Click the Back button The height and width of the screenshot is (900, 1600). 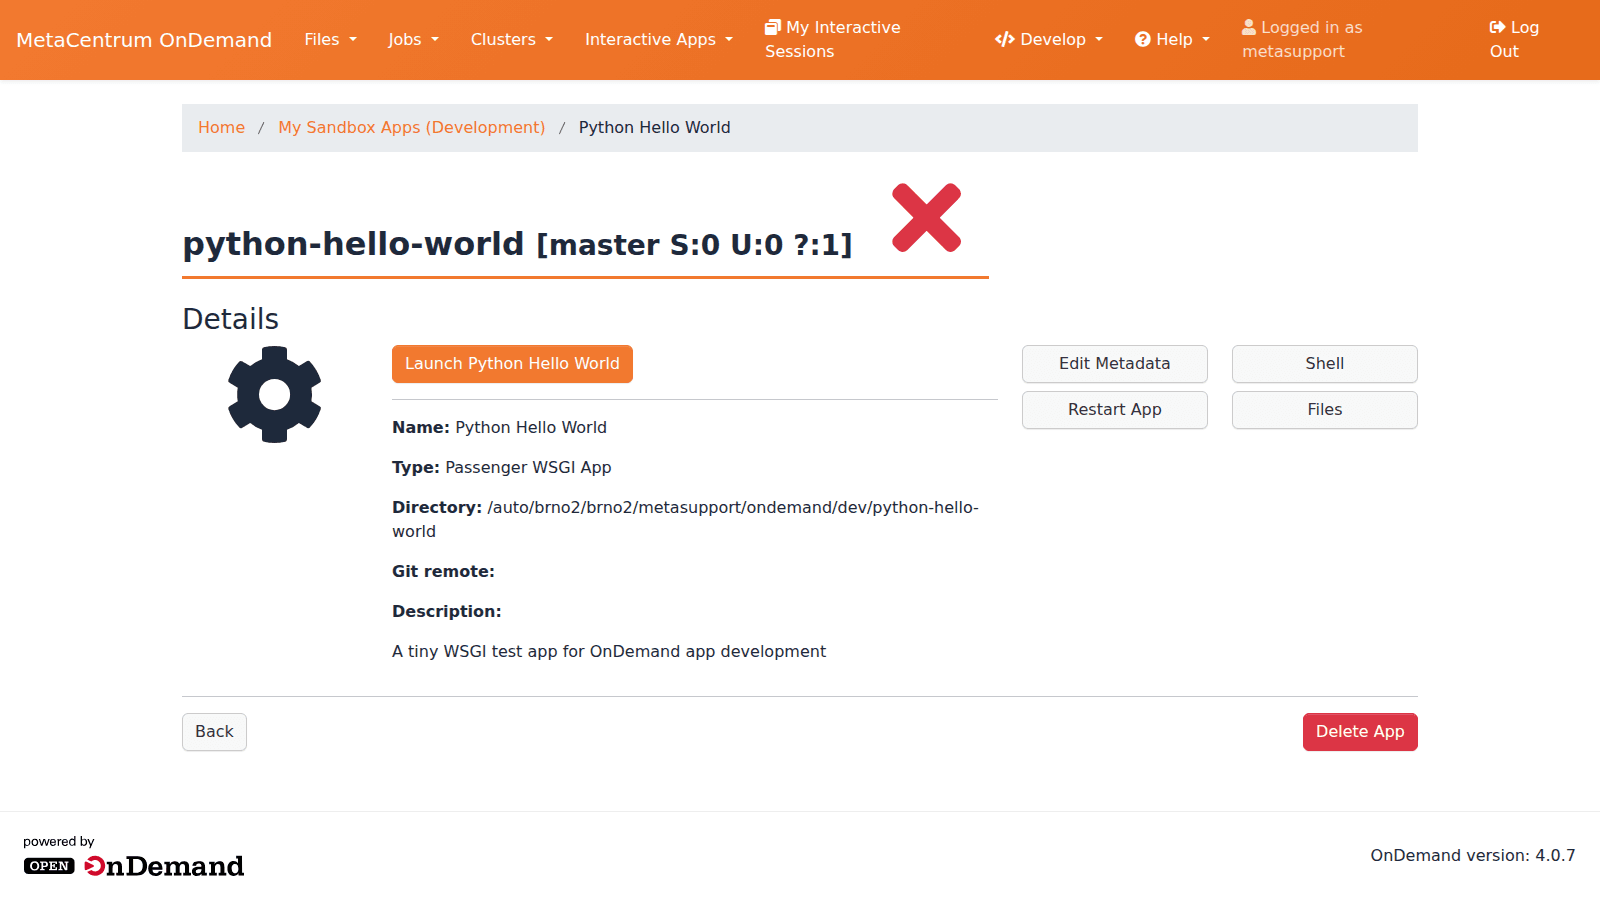click(x=214, y=732)
